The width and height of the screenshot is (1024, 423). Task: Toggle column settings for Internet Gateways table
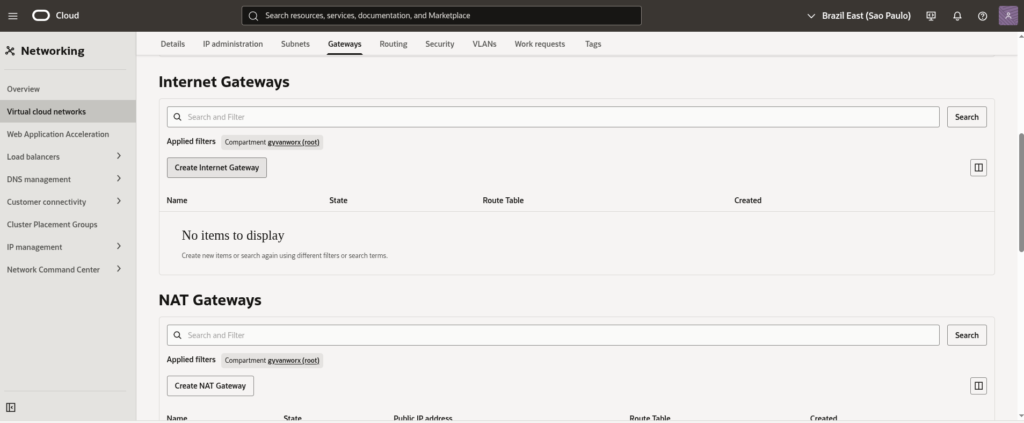[x=978, y=168]
